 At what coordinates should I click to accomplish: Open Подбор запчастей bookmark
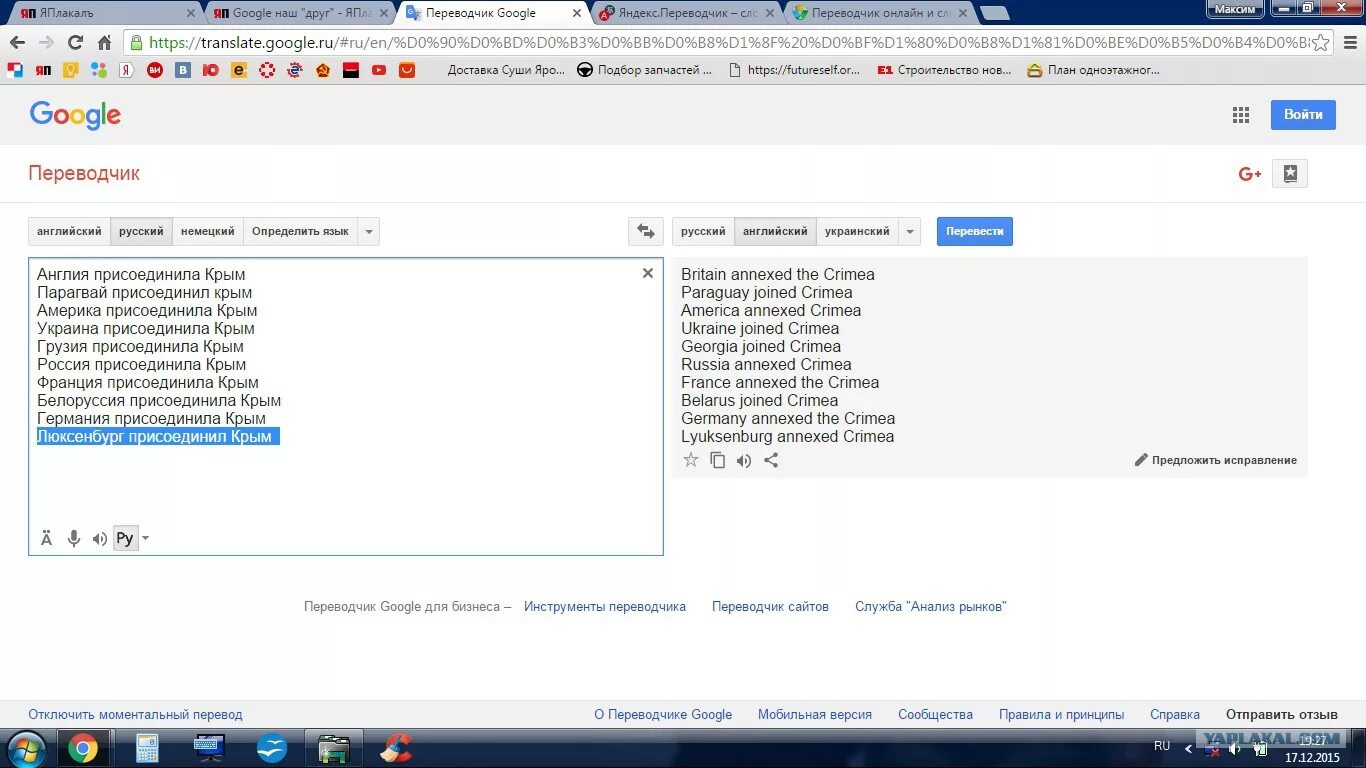pos(645,70)
